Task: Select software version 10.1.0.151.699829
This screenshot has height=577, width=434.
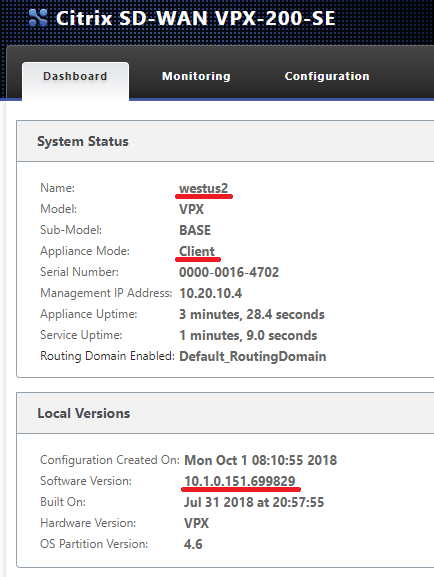Action: coord(240,481)
